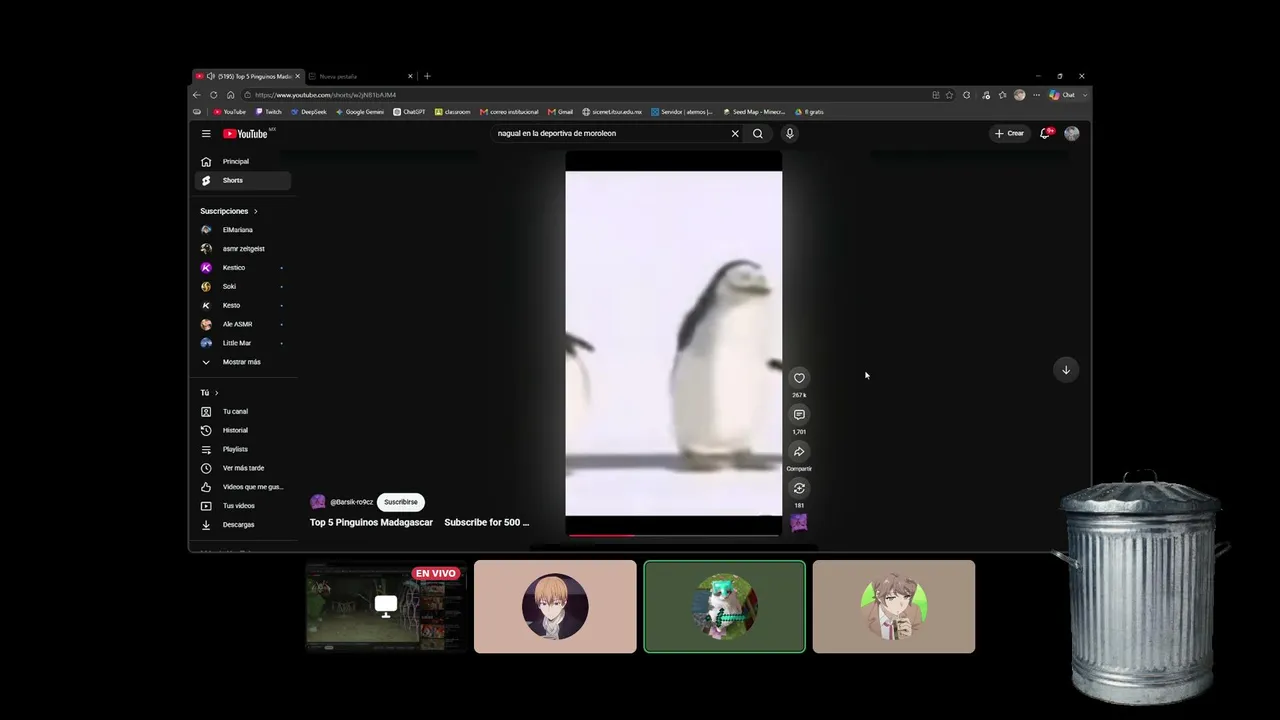
Task: Open the @Barsik-ro9cz channel
Action: pos(351,502)
